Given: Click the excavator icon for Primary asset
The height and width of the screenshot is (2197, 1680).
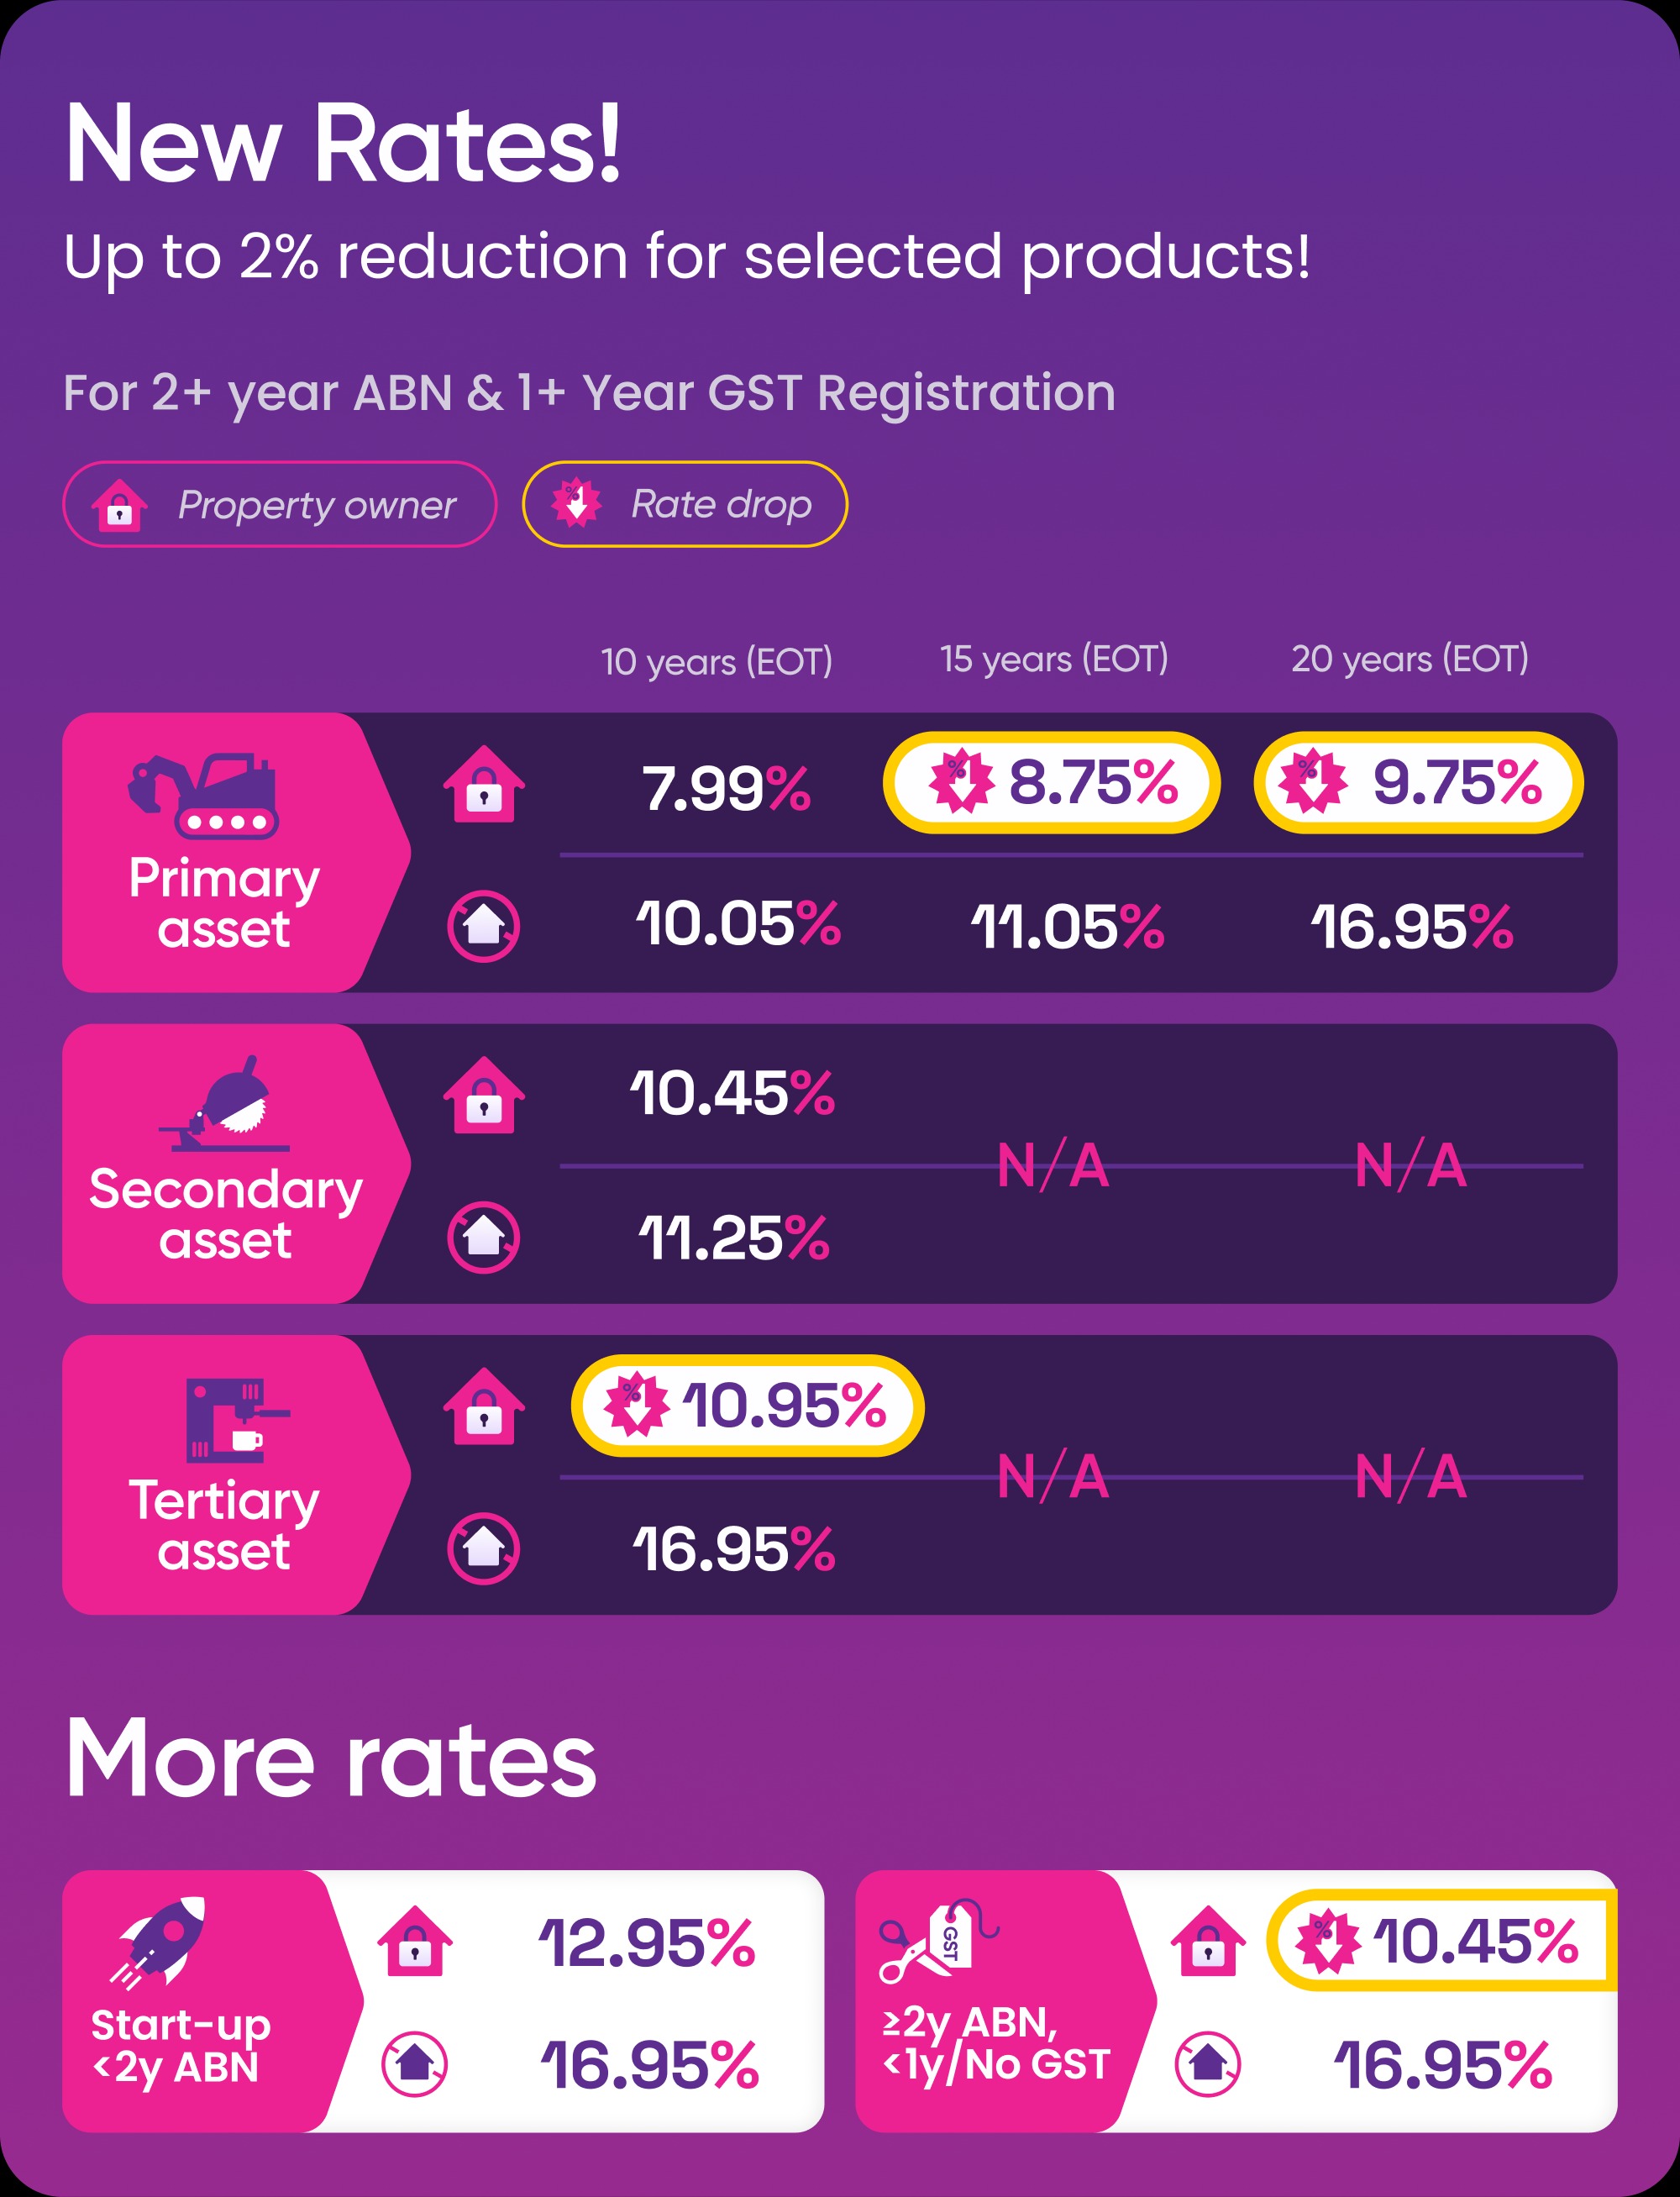Looking at the screenshot, I should tap(203, 796).
